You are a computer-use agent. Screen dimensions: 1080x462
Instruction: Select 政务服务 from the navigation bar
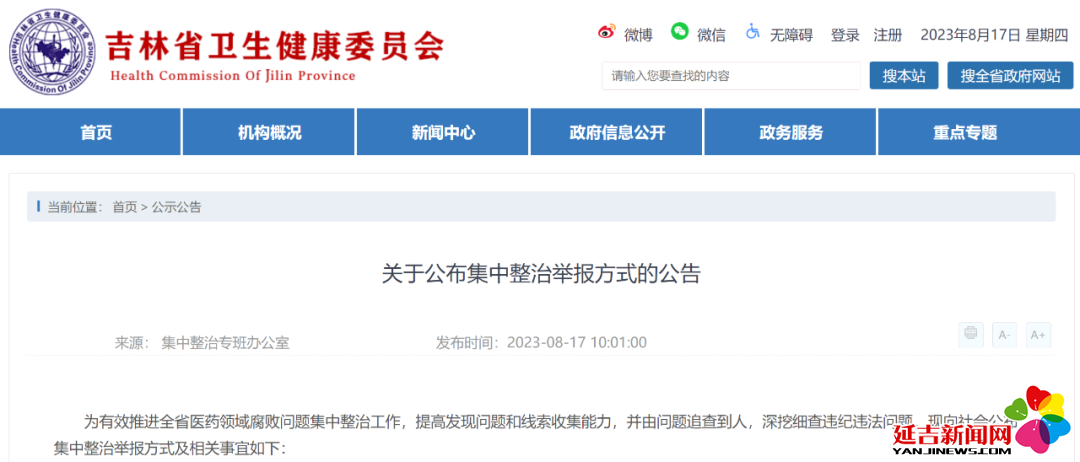(791, 133)
